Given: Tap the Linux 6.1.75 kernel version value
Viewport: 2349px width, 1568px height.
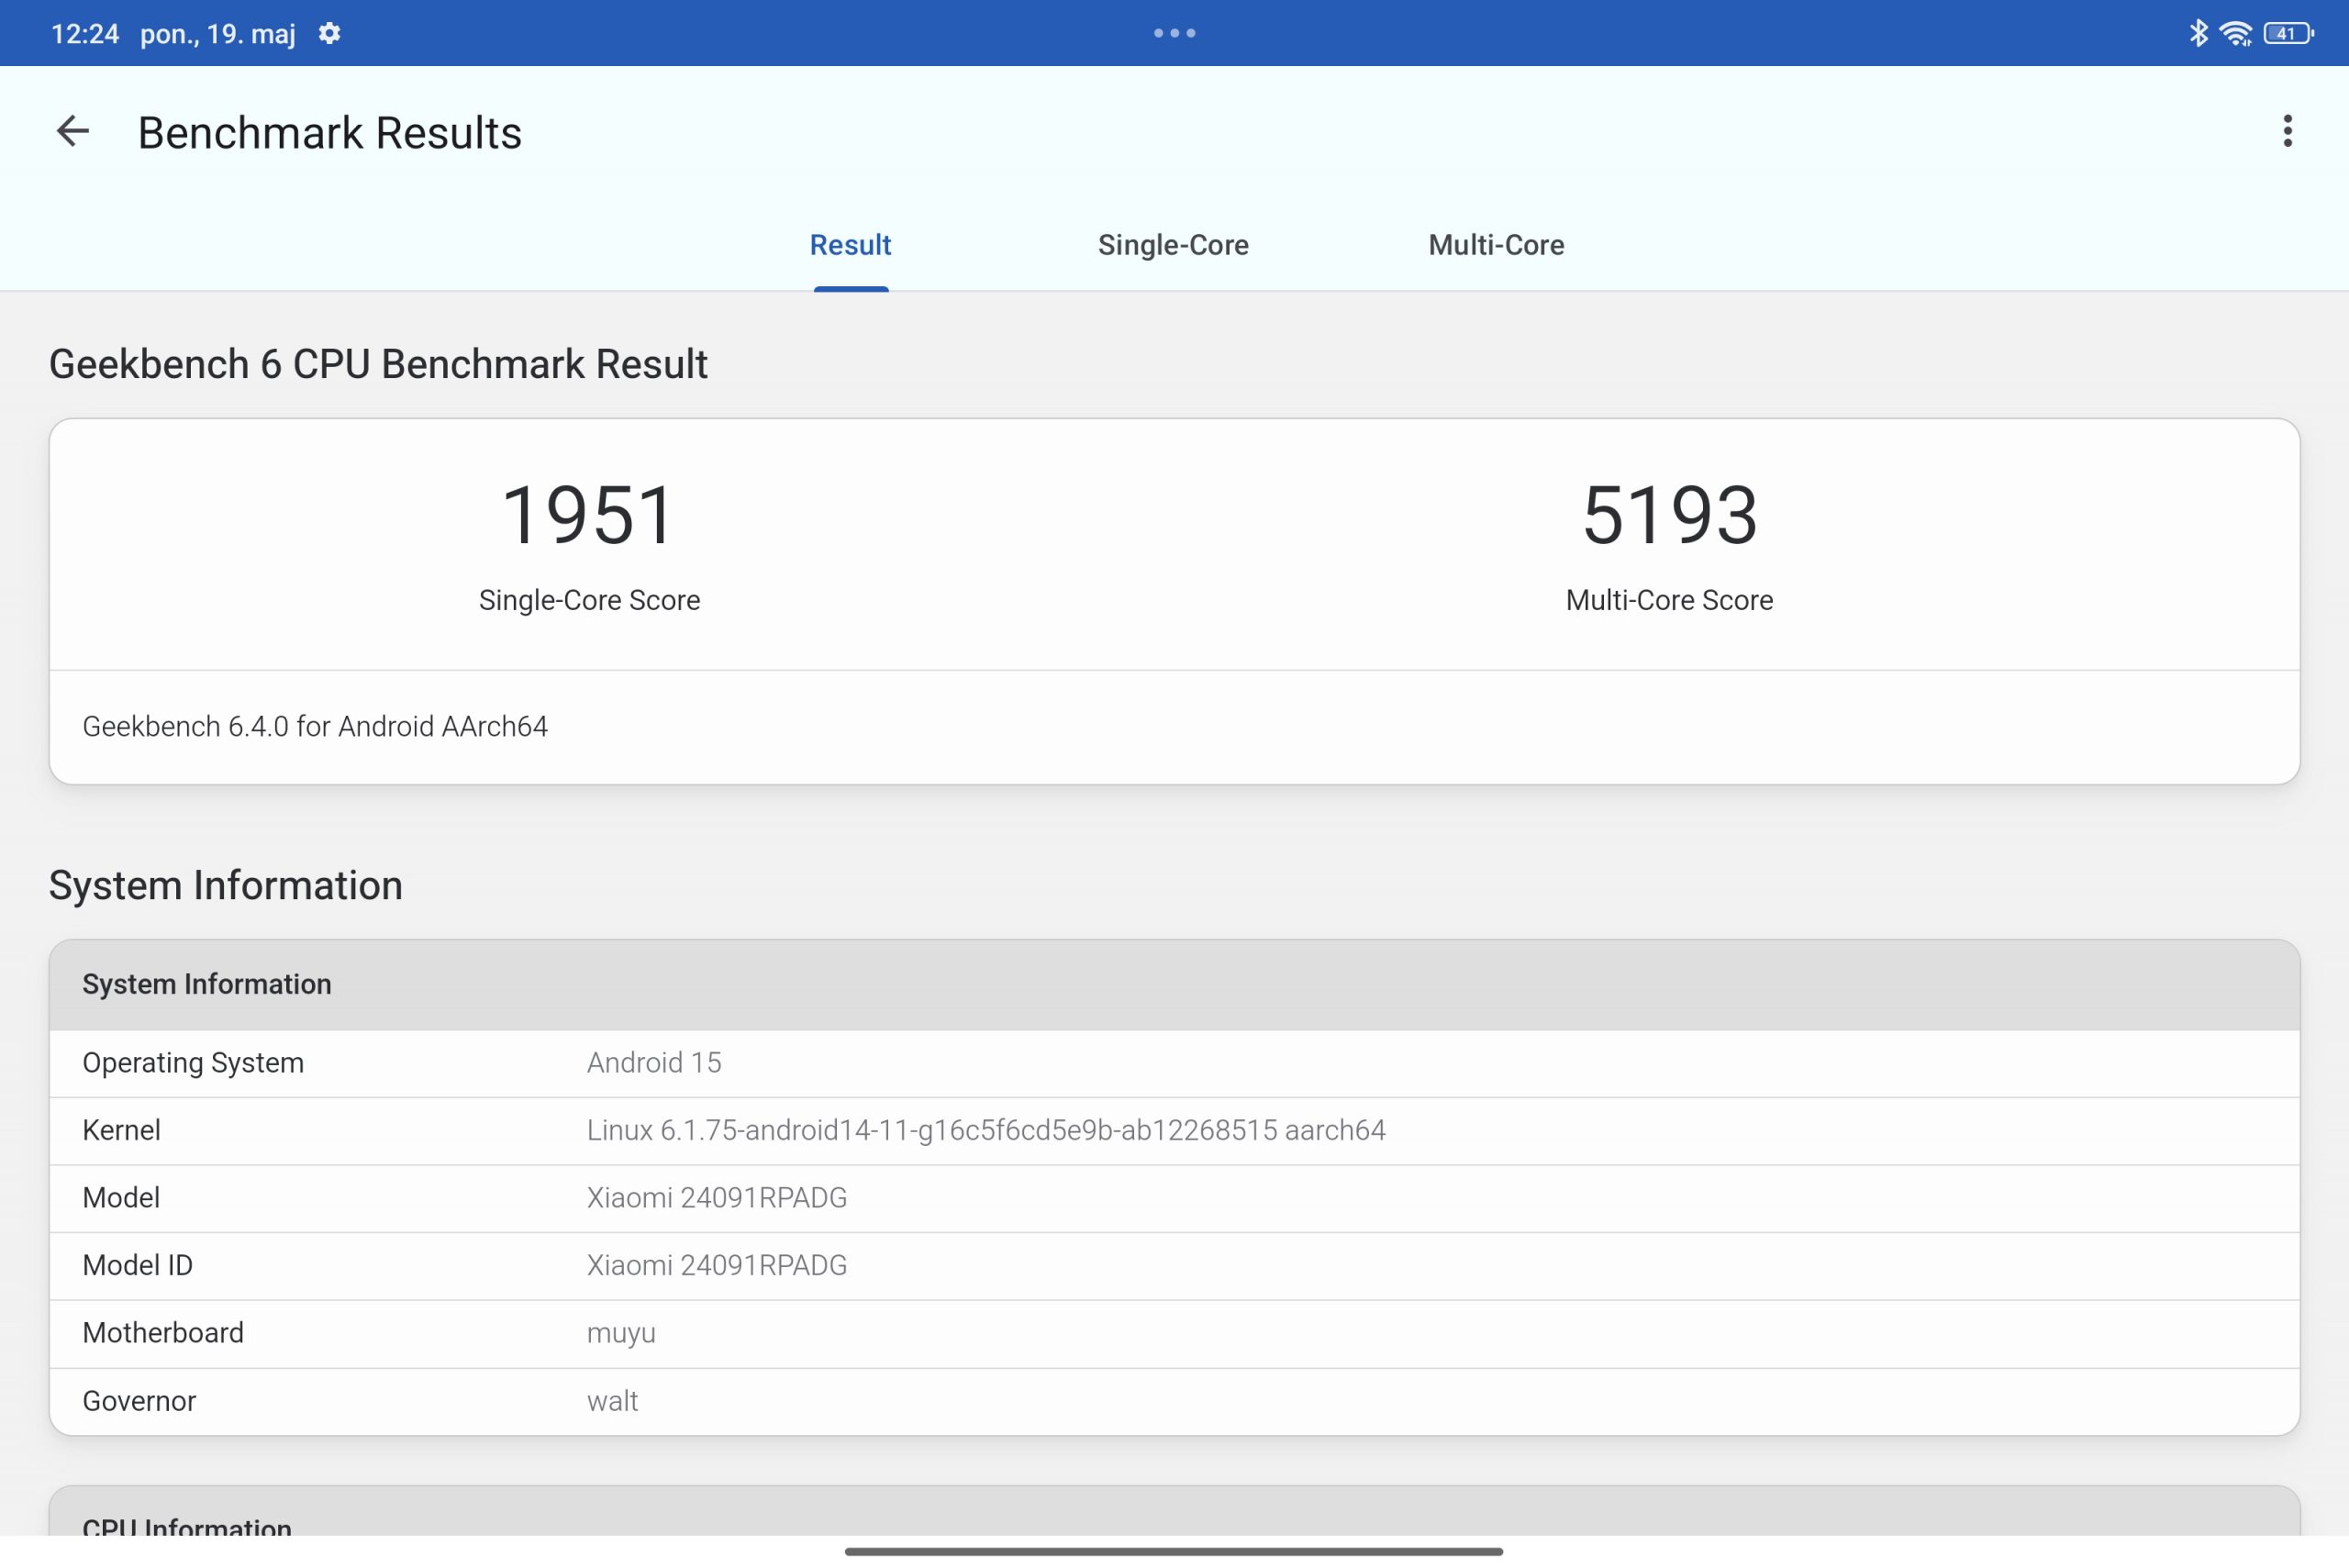Looking at the screenshot, I should click(986, 1131).
